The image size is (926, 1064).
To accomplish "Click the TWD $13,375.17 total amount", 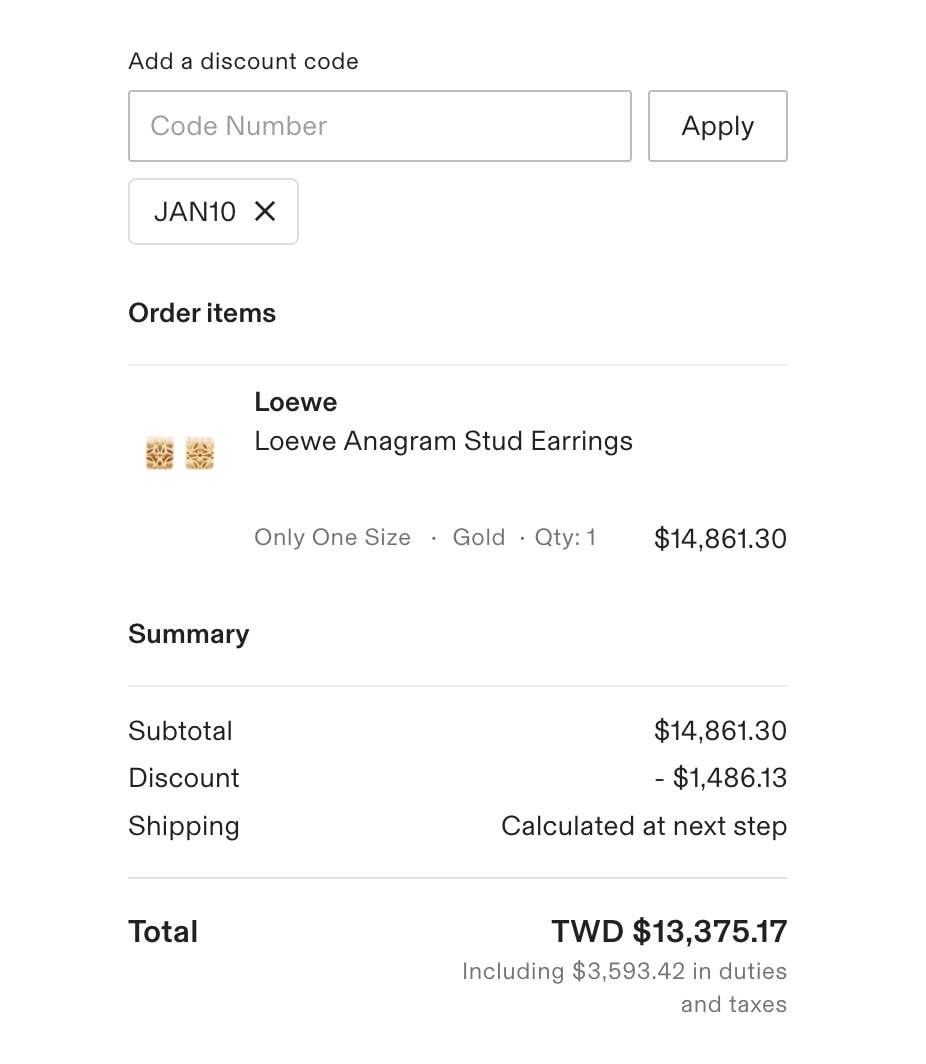I will pos(669,932).
